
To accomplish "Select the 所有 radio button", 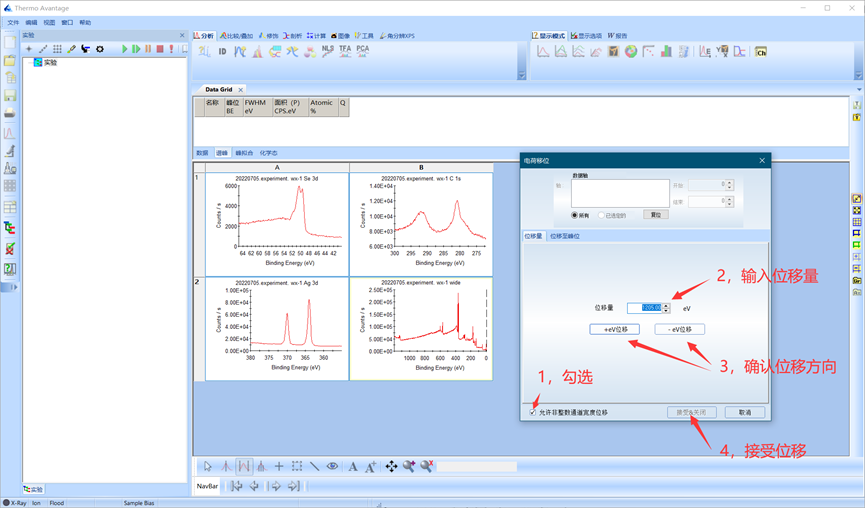I will [x=575, y=215].
